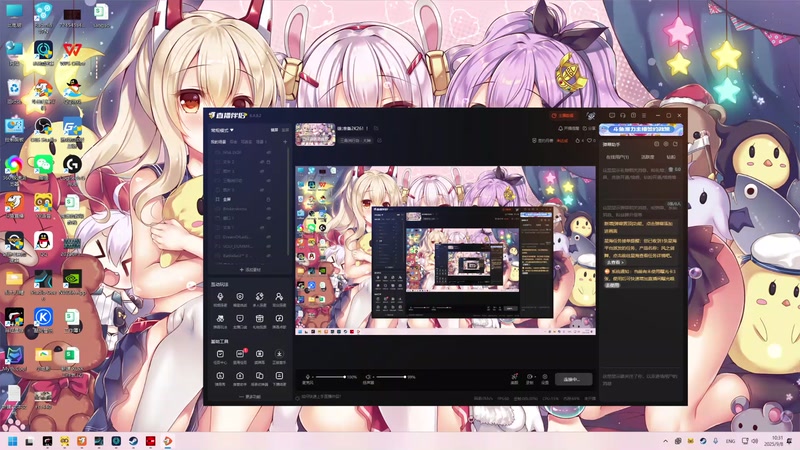Click the microphone icon in the interaction section

pyautogui.click(x=220, y=296)
